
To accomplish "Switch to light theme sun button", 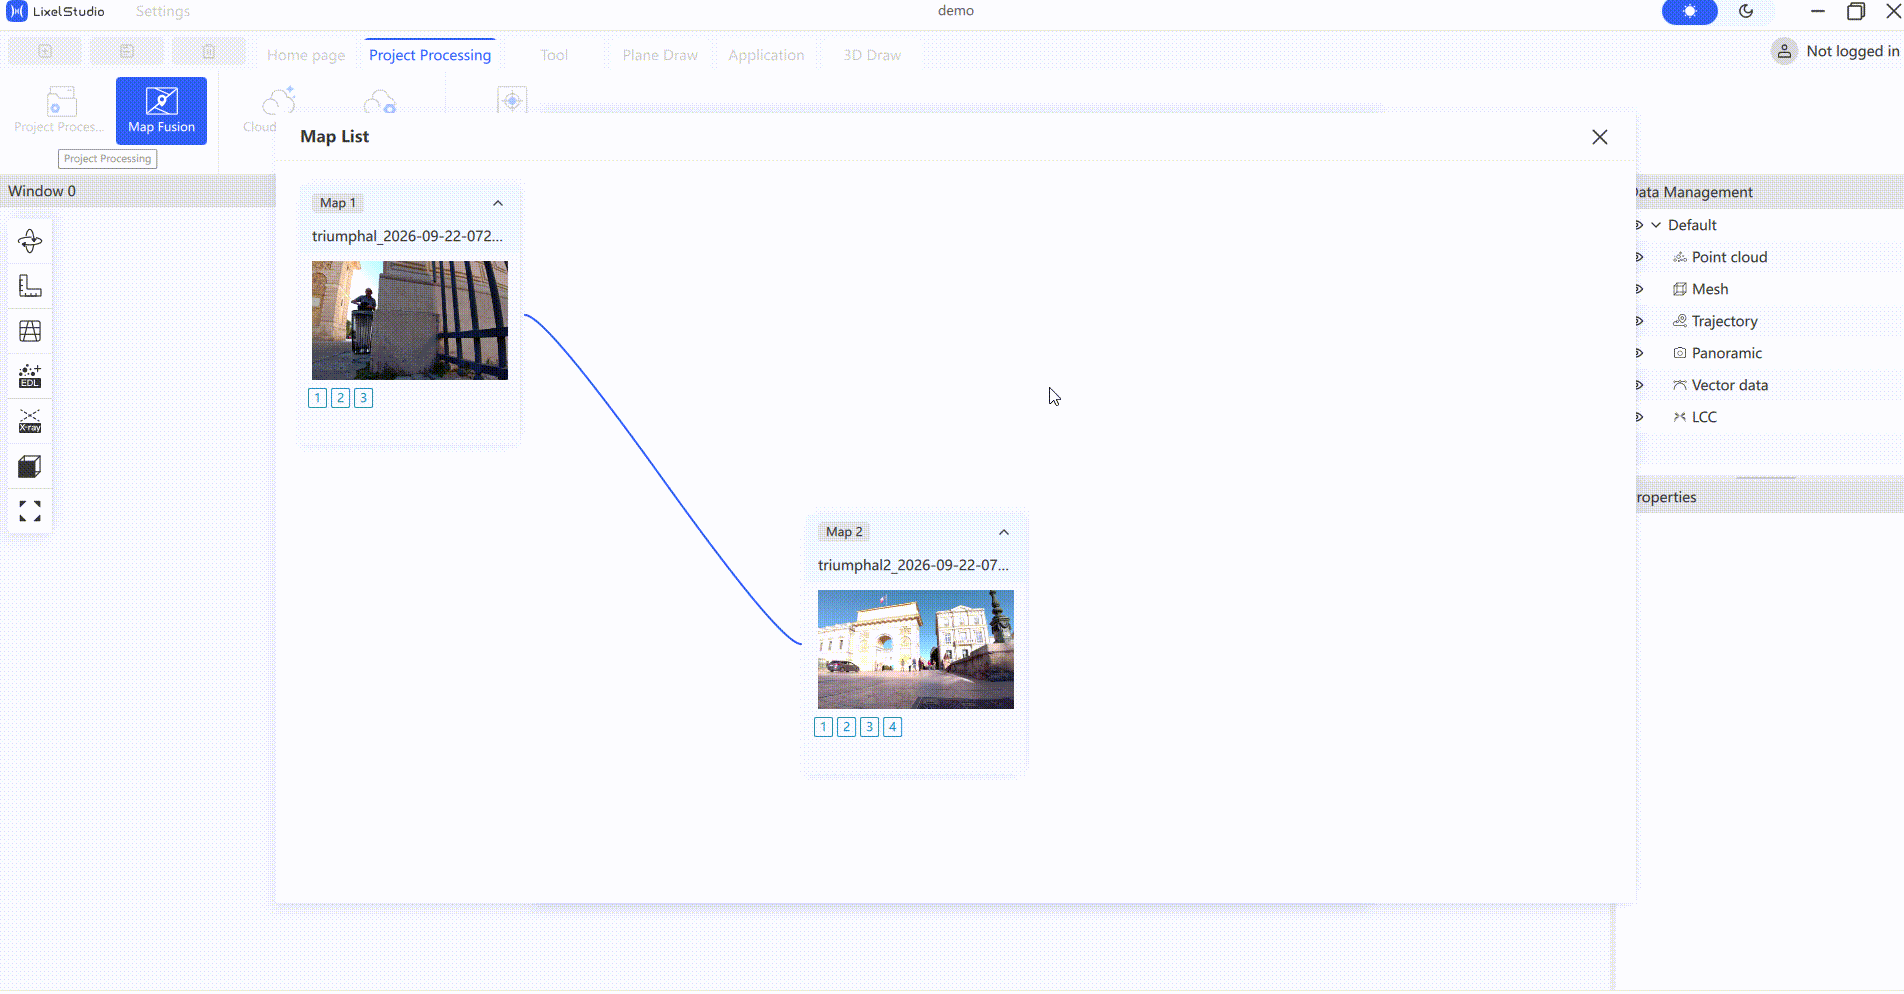I will pos(1689,11).
